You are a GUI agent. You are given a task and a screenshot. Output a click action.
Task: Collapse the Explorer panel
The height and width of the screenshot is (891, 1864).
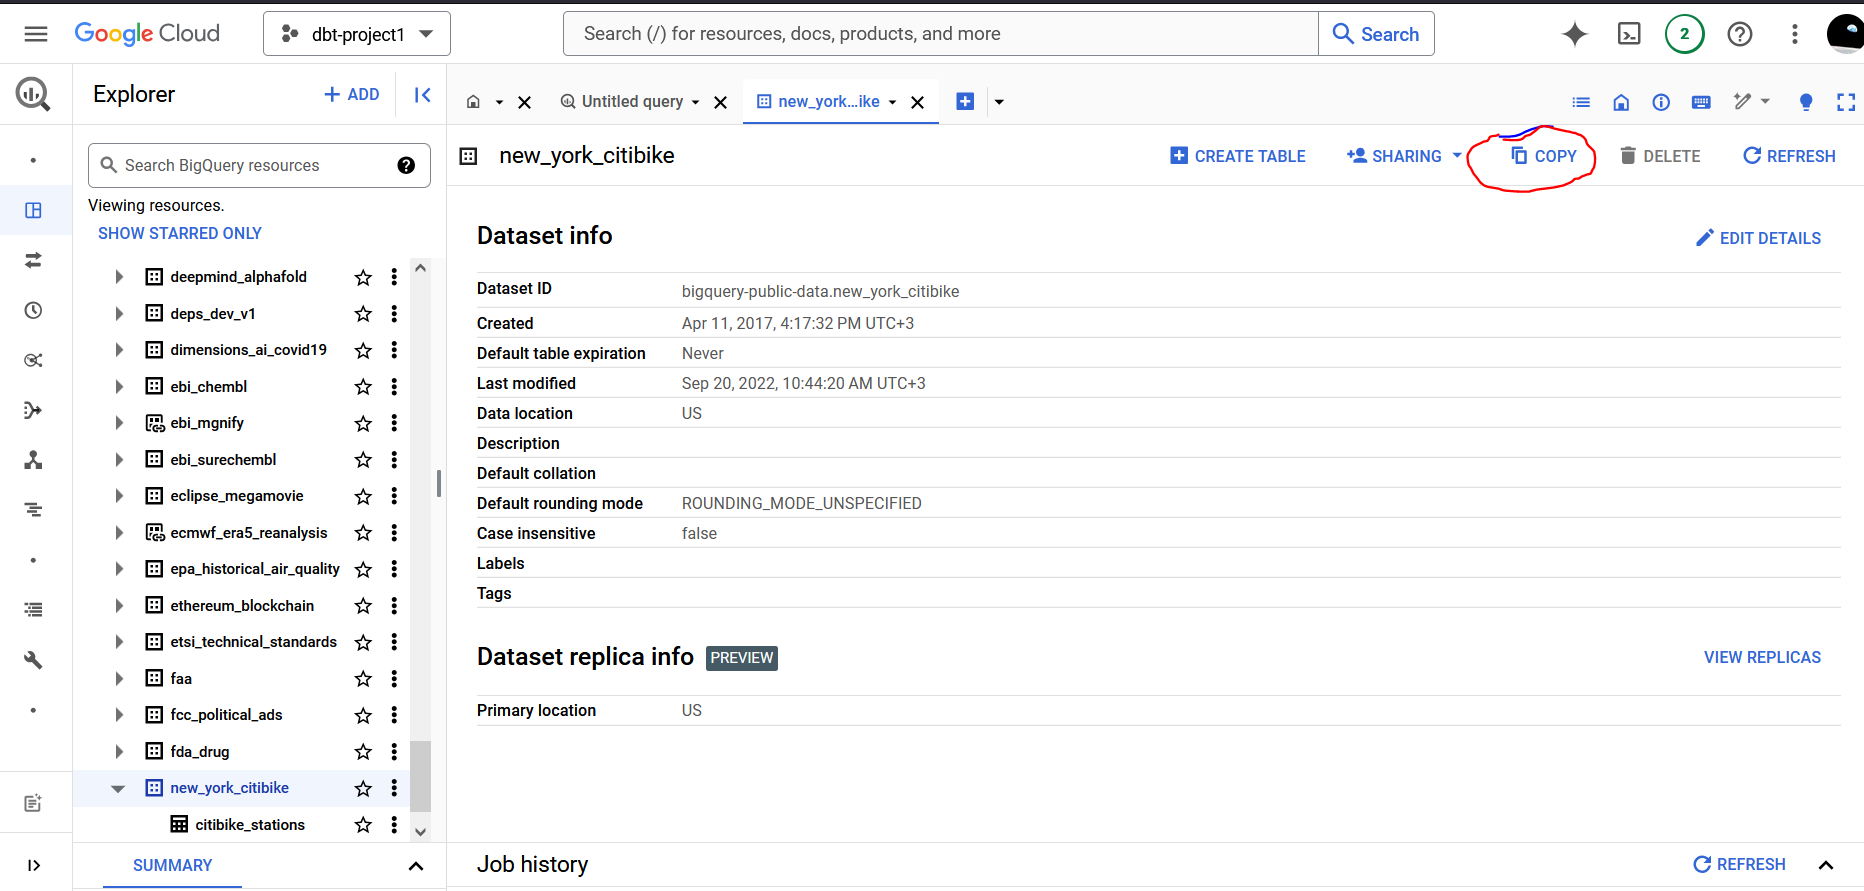[422, 94]
